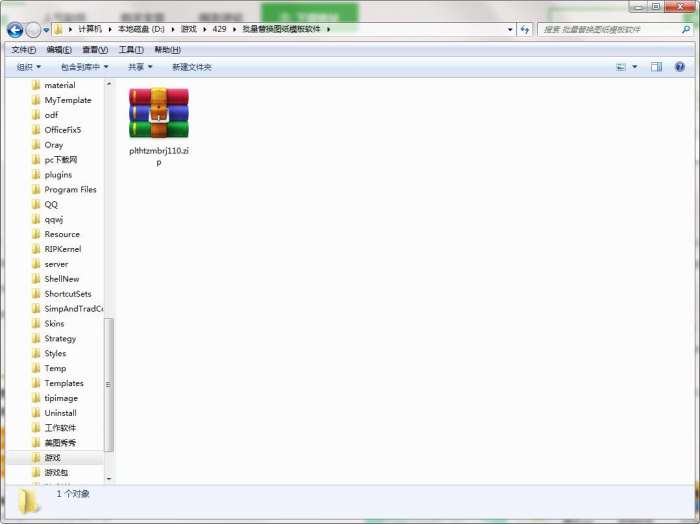Select the Temp folder
Viewport: 700px width, 524px height.
pos(55,368)
